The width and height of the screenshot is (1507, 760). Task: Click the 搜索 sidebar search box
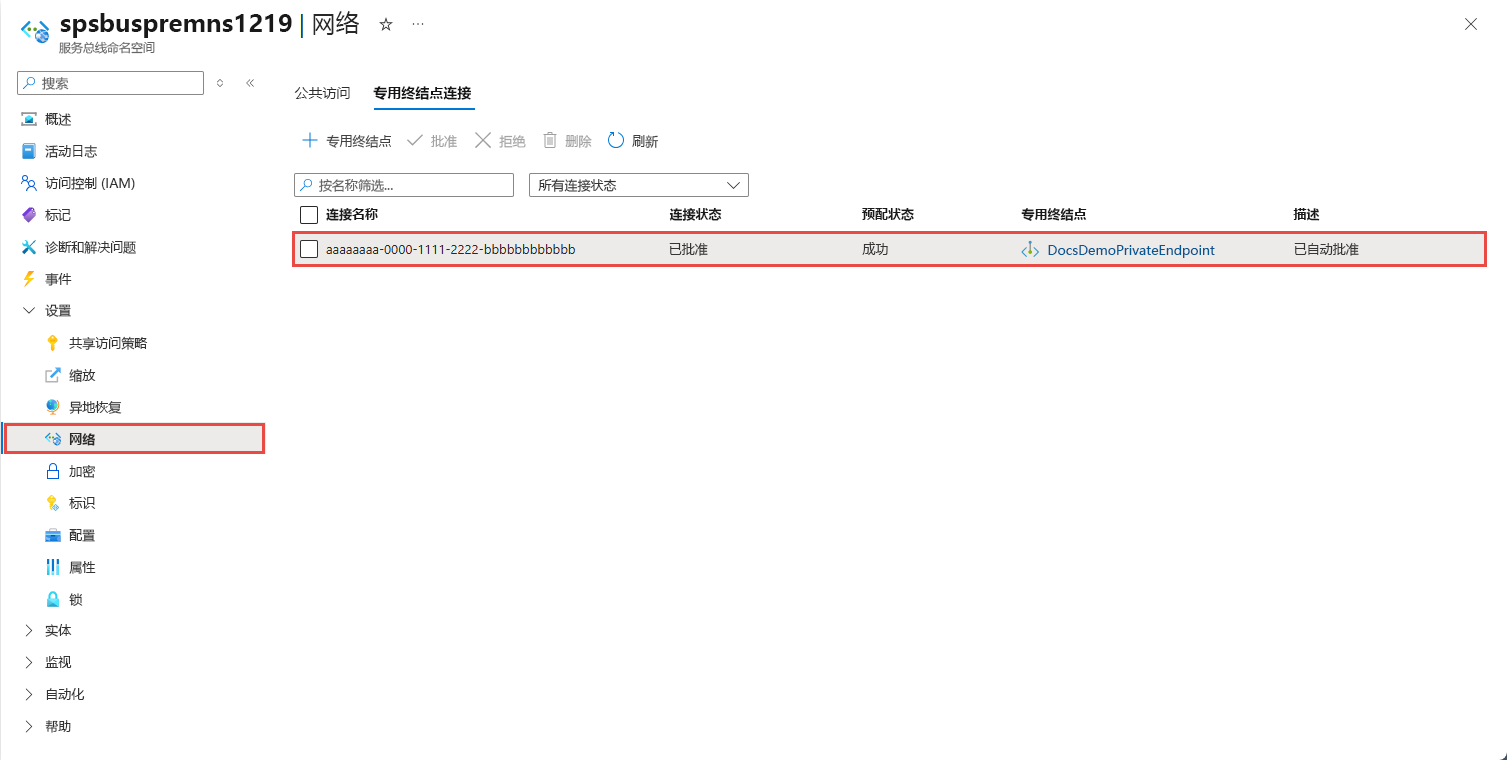[111, 83]
